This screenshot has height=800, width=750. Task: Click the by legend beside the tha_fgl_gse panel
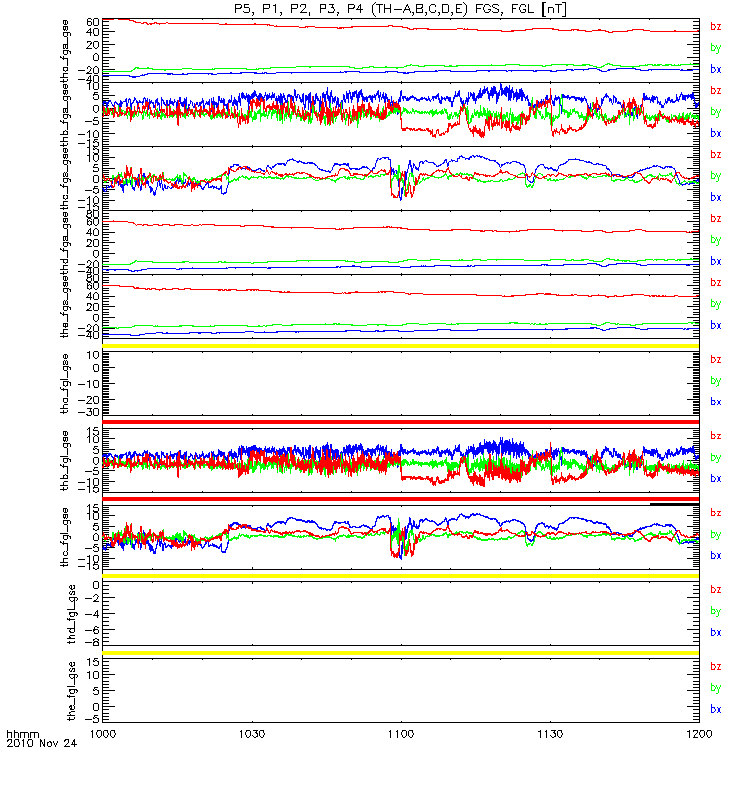coord(716,381)
